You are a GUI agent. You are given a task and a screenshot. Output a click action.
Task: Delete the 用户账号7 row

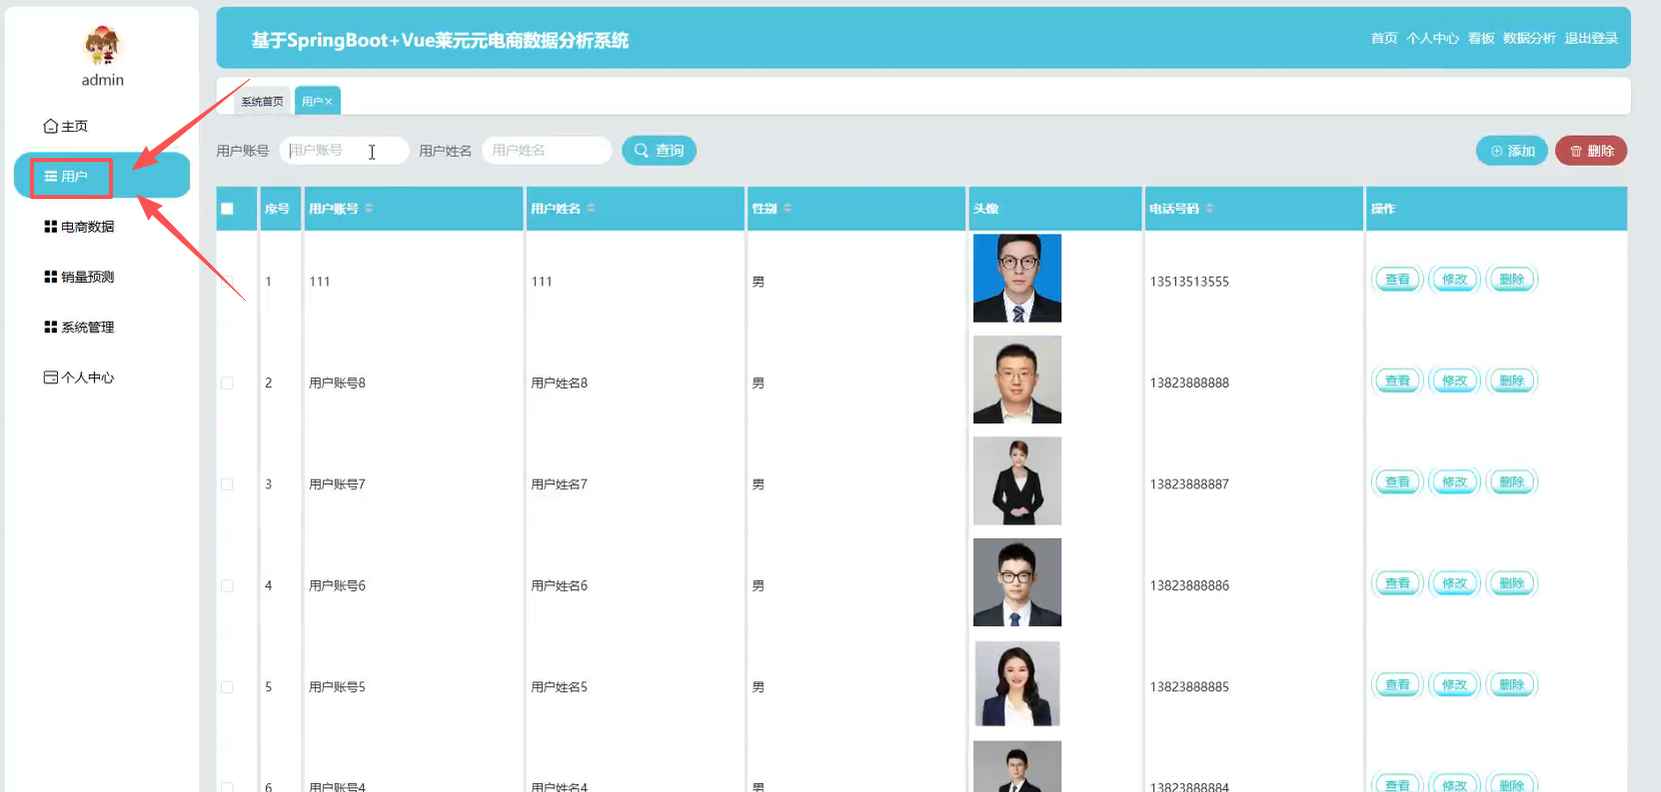pos(1511,482)
